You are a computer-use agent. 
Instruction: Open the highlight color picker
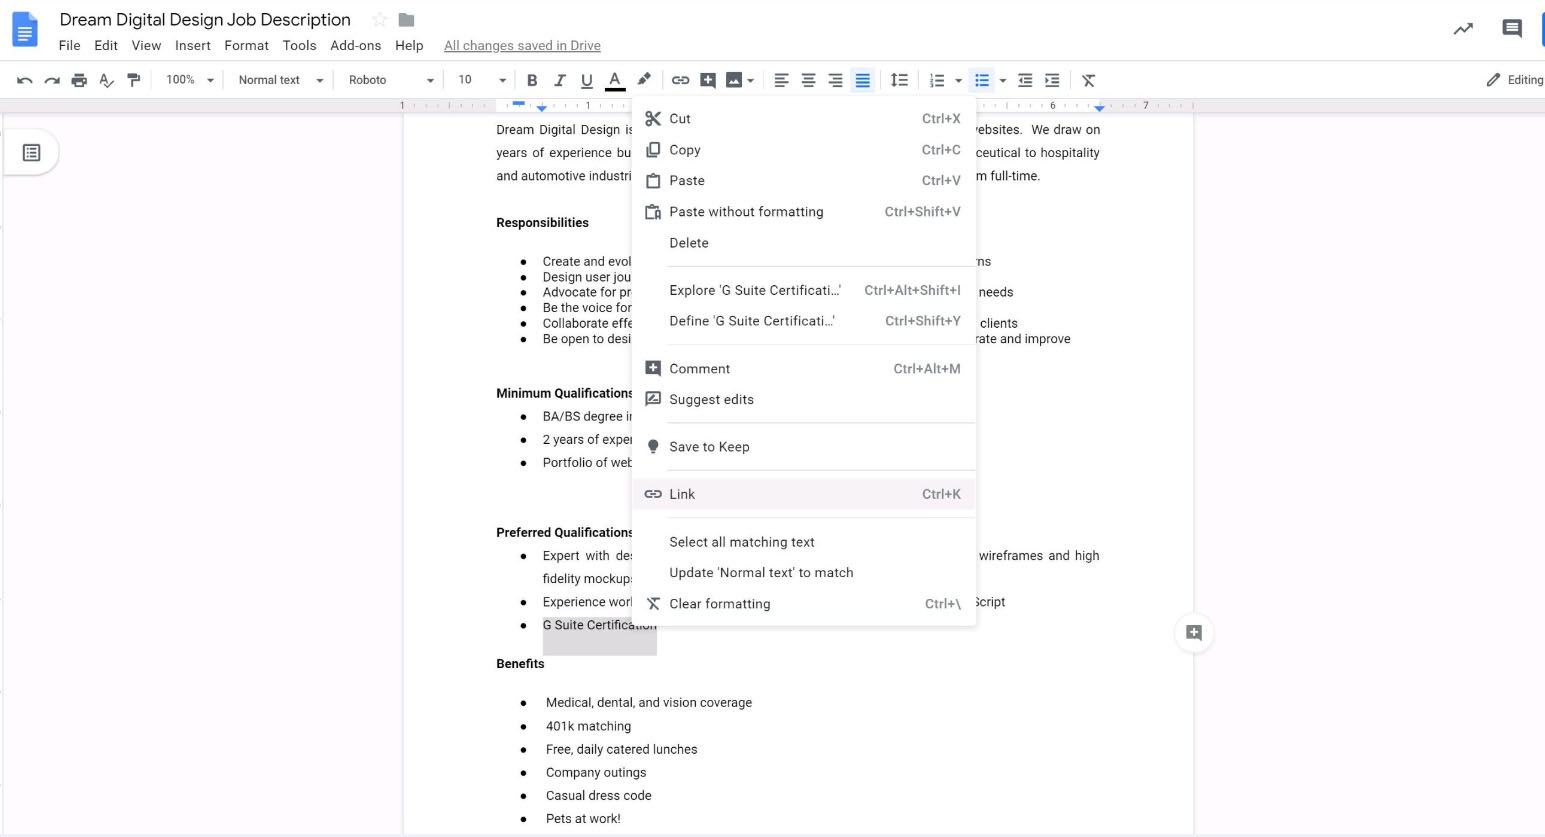pyautogui.click(x=644, y=80)
